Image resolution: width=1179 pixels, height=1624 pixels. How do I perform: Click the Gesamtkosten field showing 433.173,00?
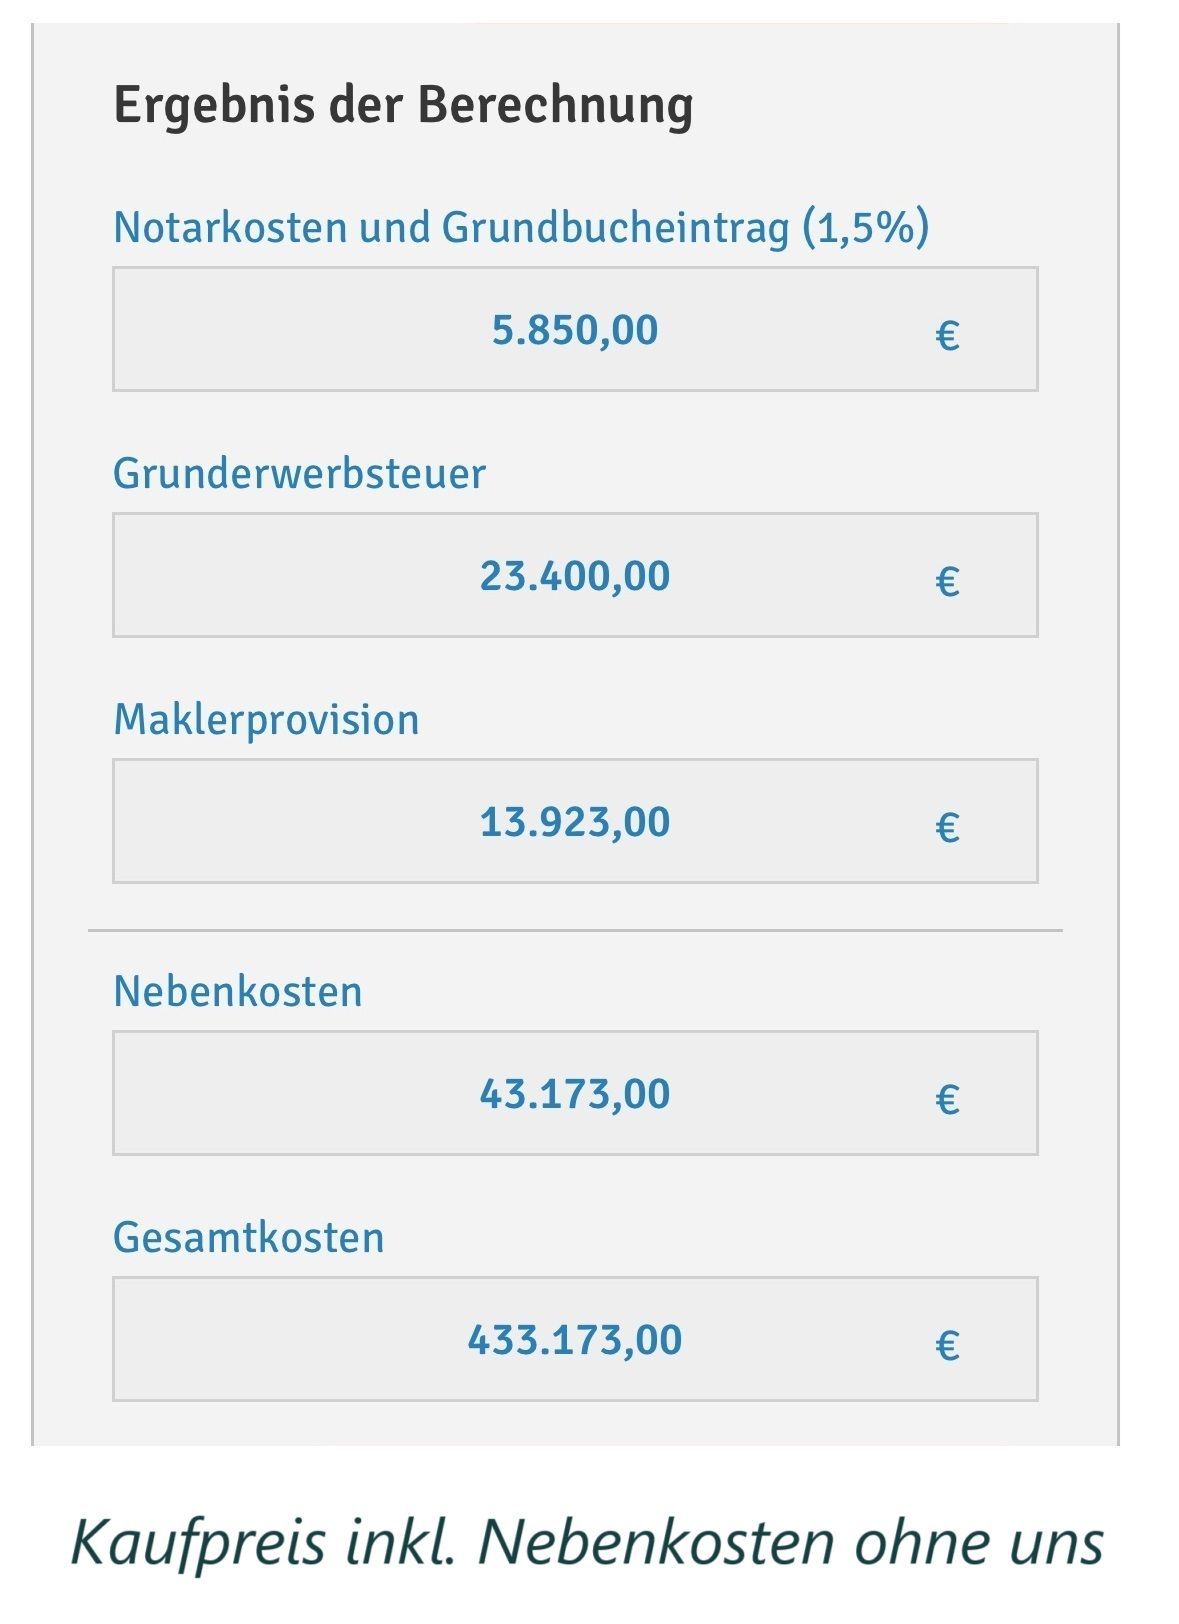coord(575,1339)
